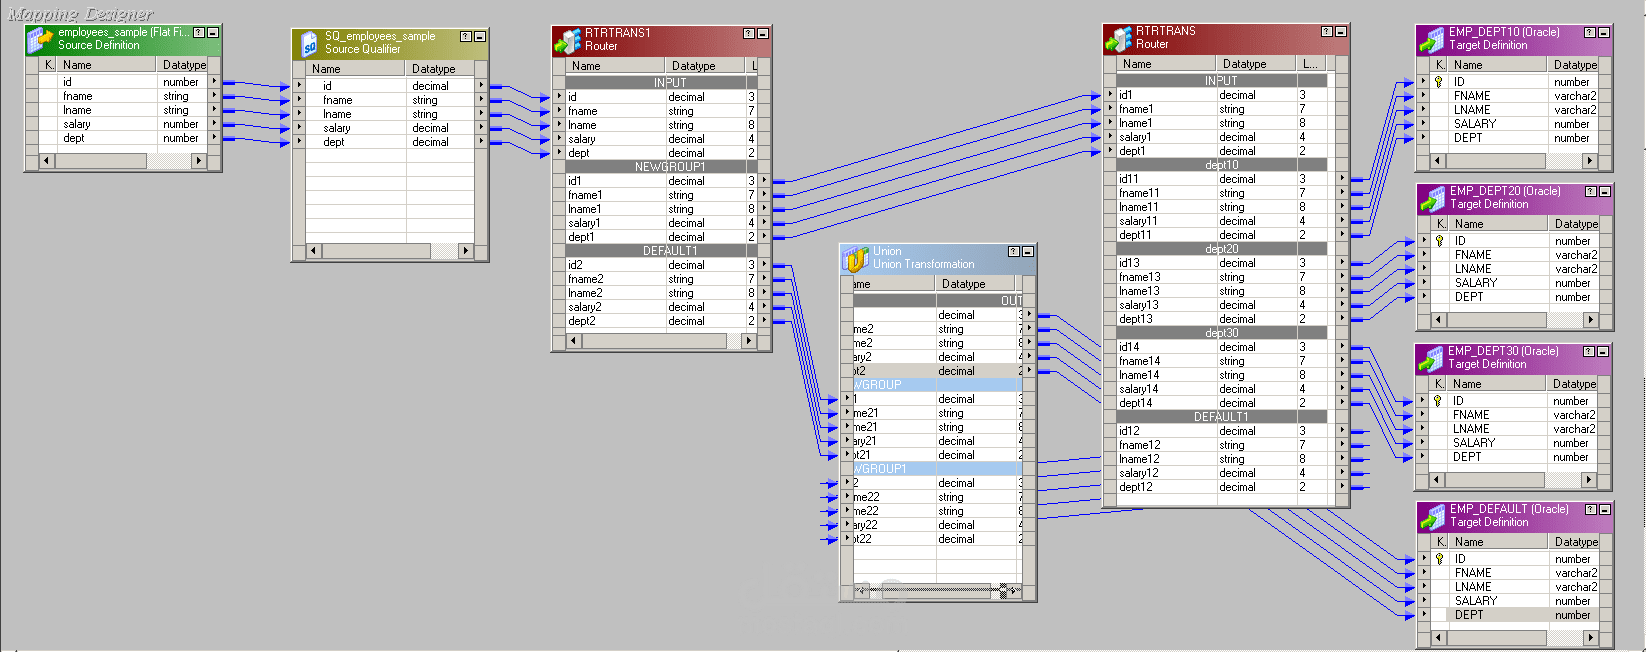This screenshot has width=1646, height=652.
Task: Click the RTRTRANS router transformation icon
Action: 1118,38
